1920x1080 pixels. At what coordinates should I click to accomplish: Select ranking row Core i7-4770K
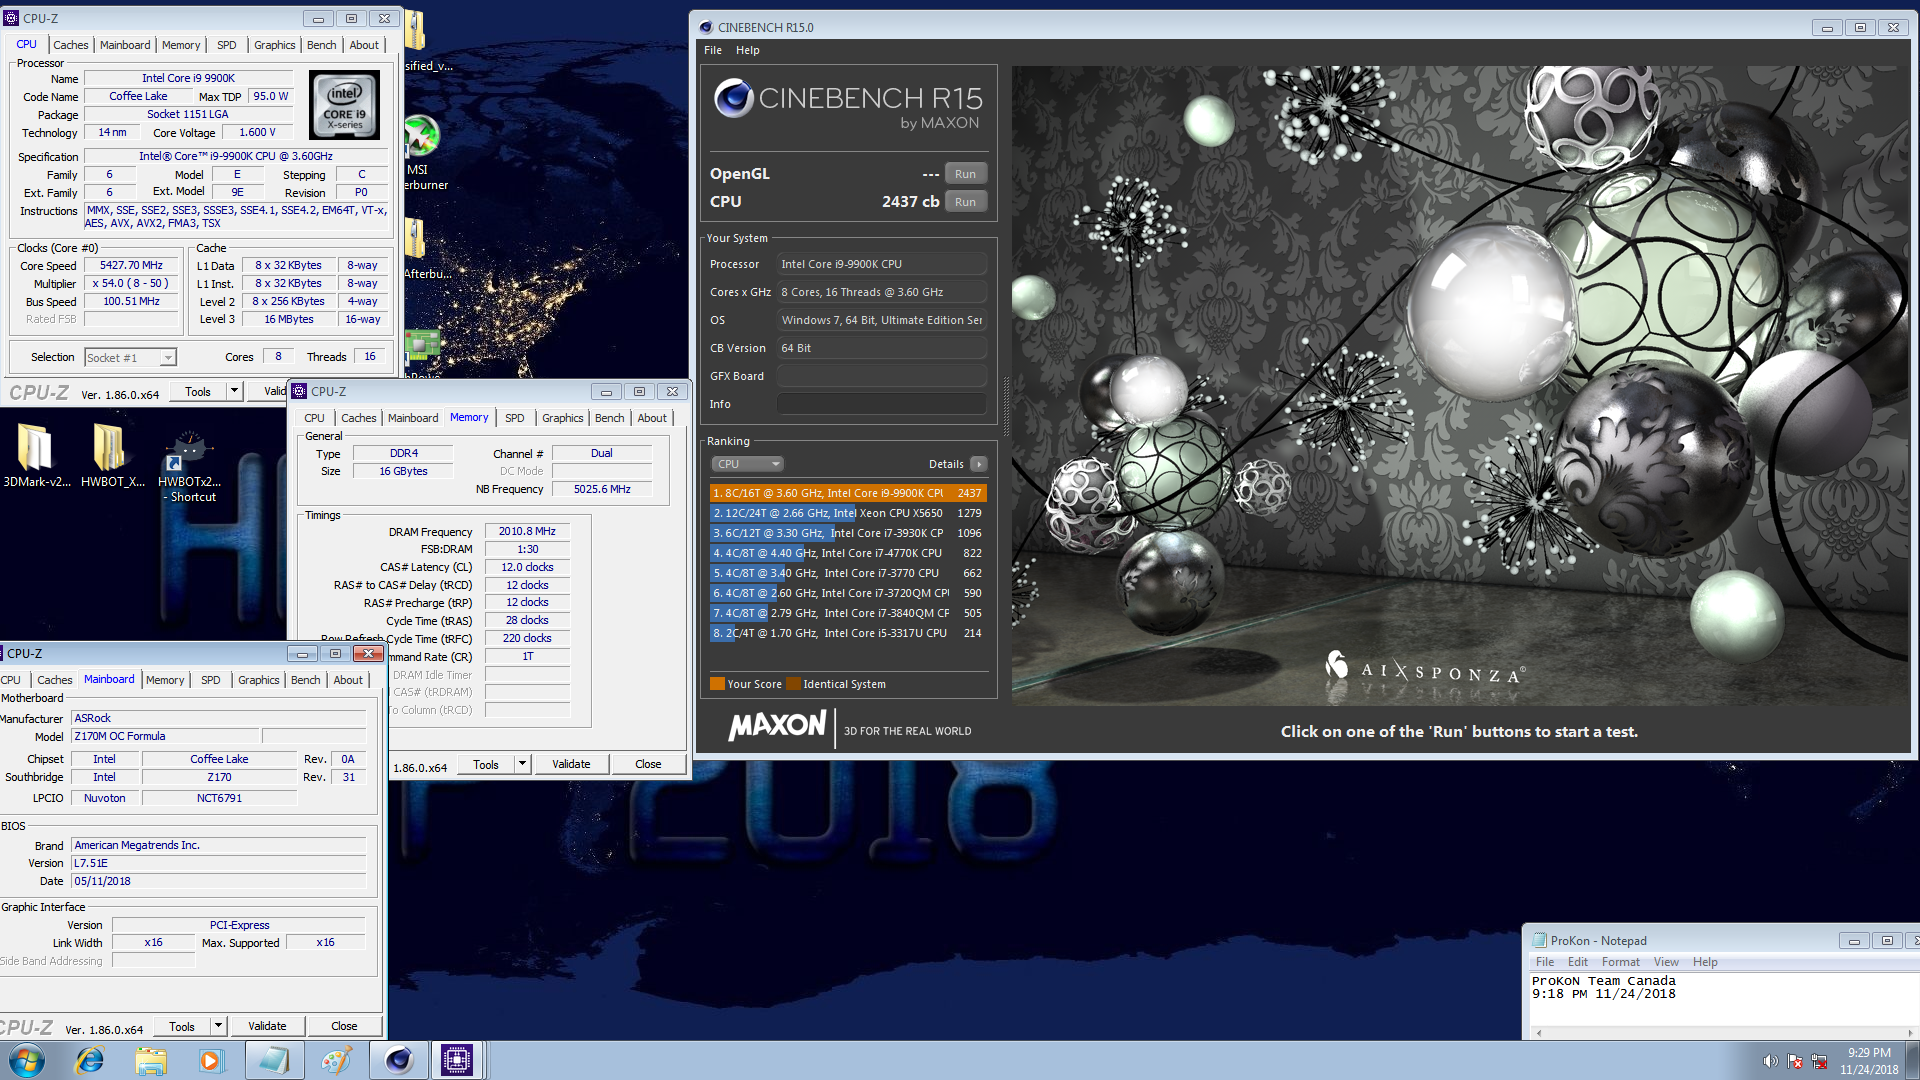tap(848, 553)
